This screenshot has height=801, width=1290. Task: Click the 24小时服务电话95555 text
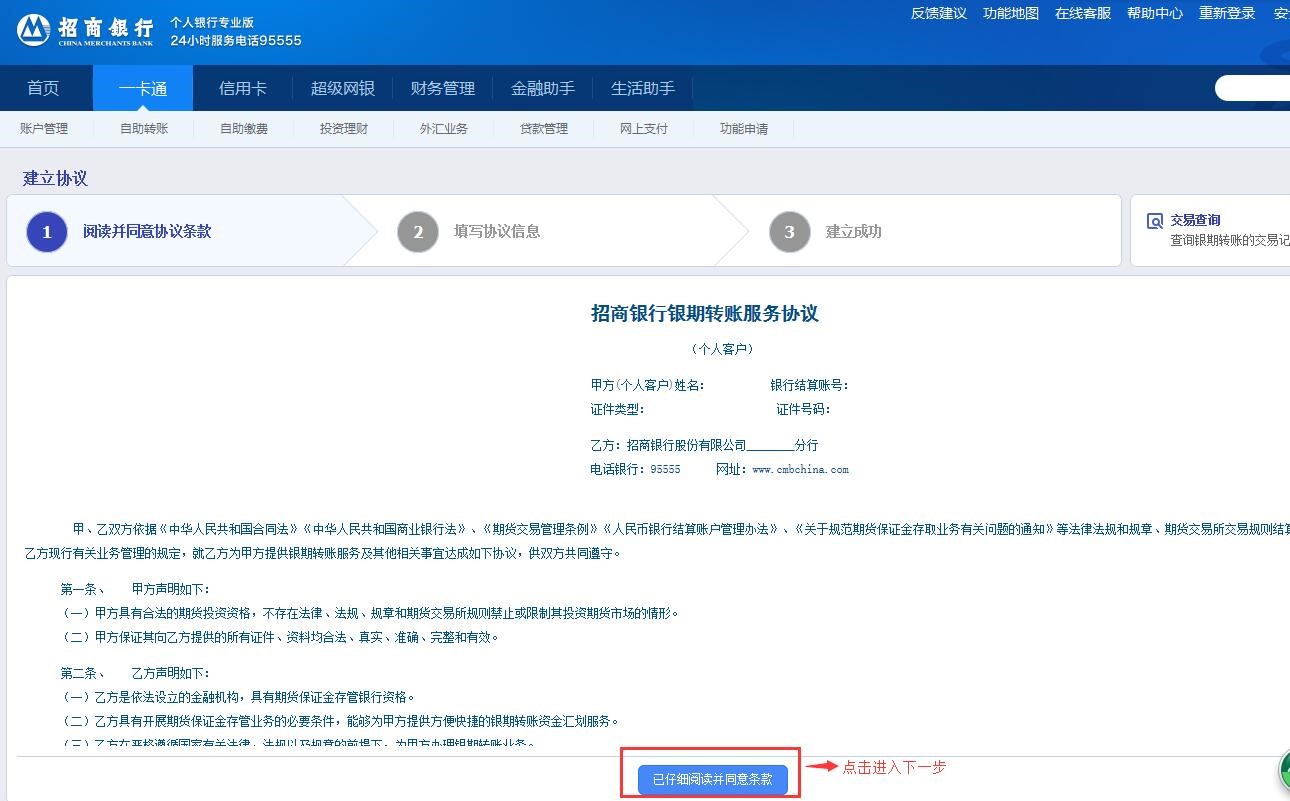click(x=236, y=41)
